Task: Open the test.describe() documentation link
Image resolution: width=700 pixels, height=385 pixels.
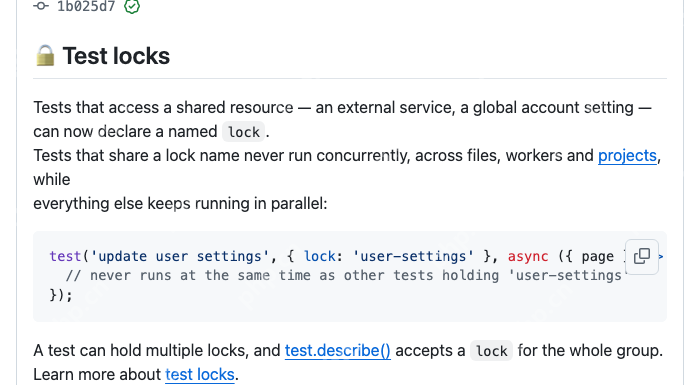Action: [x=338, y=350]
